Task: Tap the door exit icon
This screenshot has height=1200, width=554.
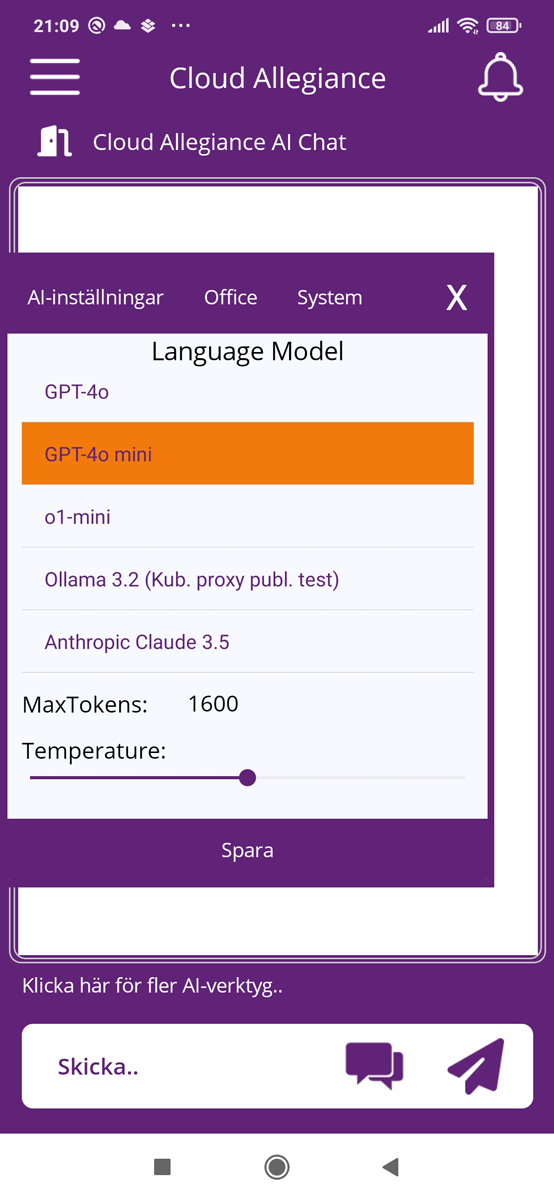Action: (54, 142)
